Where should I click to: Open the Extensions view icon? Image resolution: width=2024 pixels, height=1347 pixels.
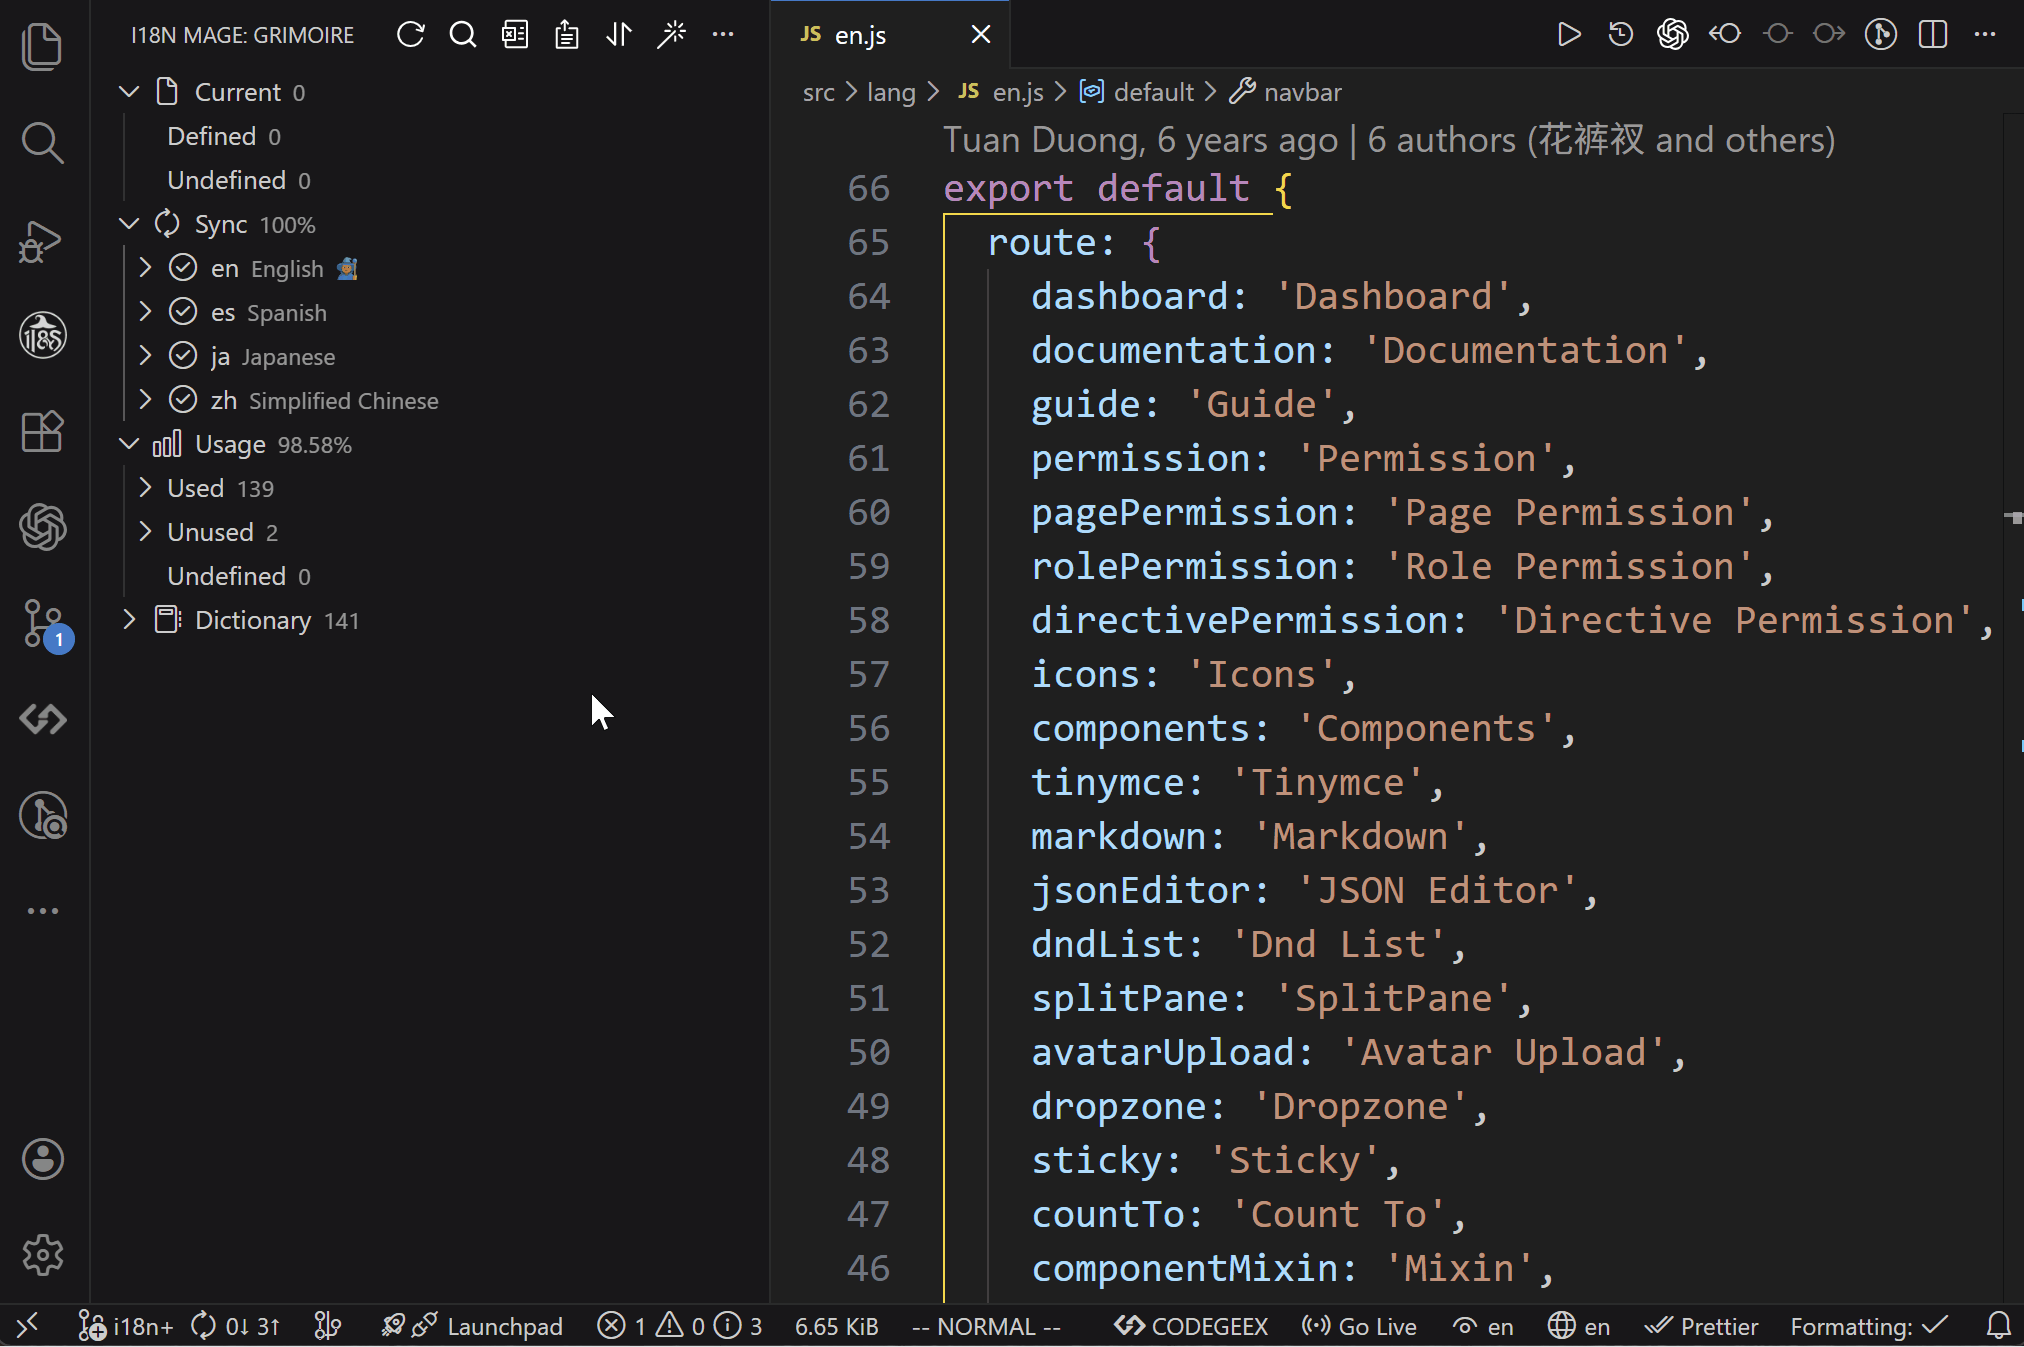pos(42,432)
